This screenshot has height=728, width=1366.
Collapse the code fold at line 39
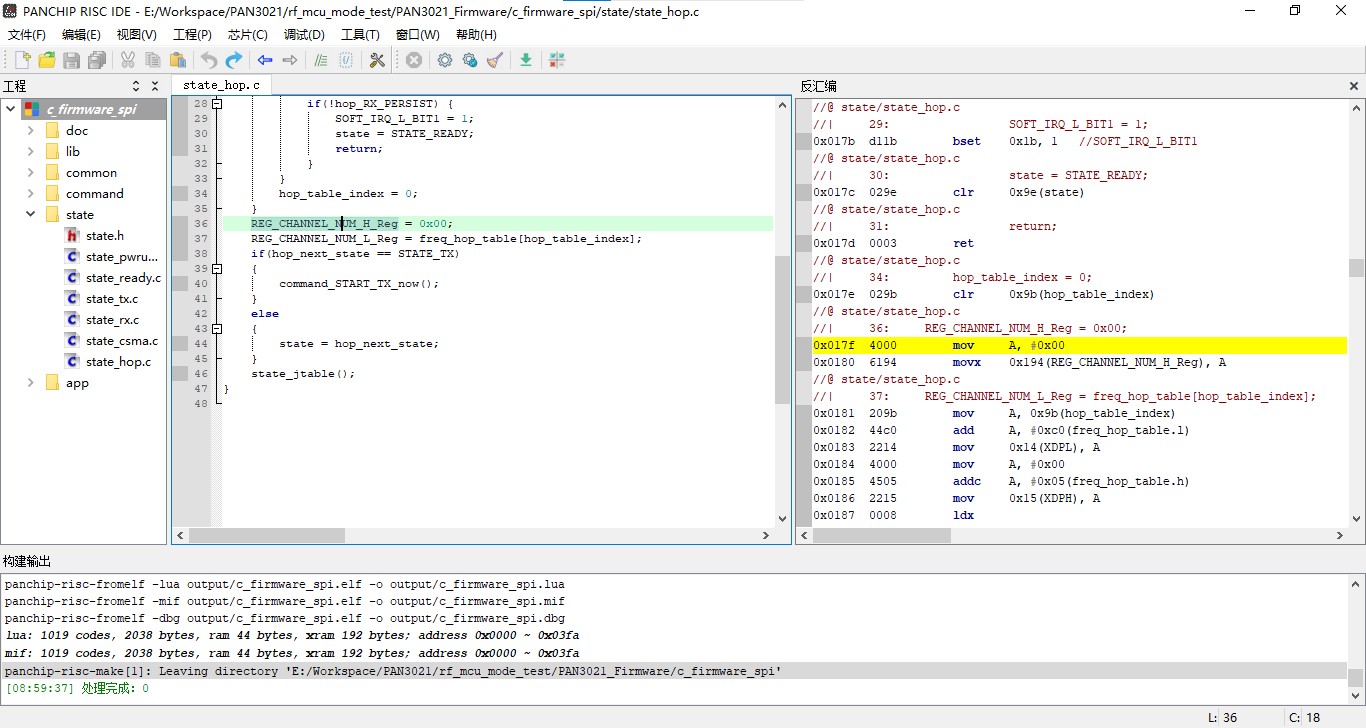(x=216, y=269)
